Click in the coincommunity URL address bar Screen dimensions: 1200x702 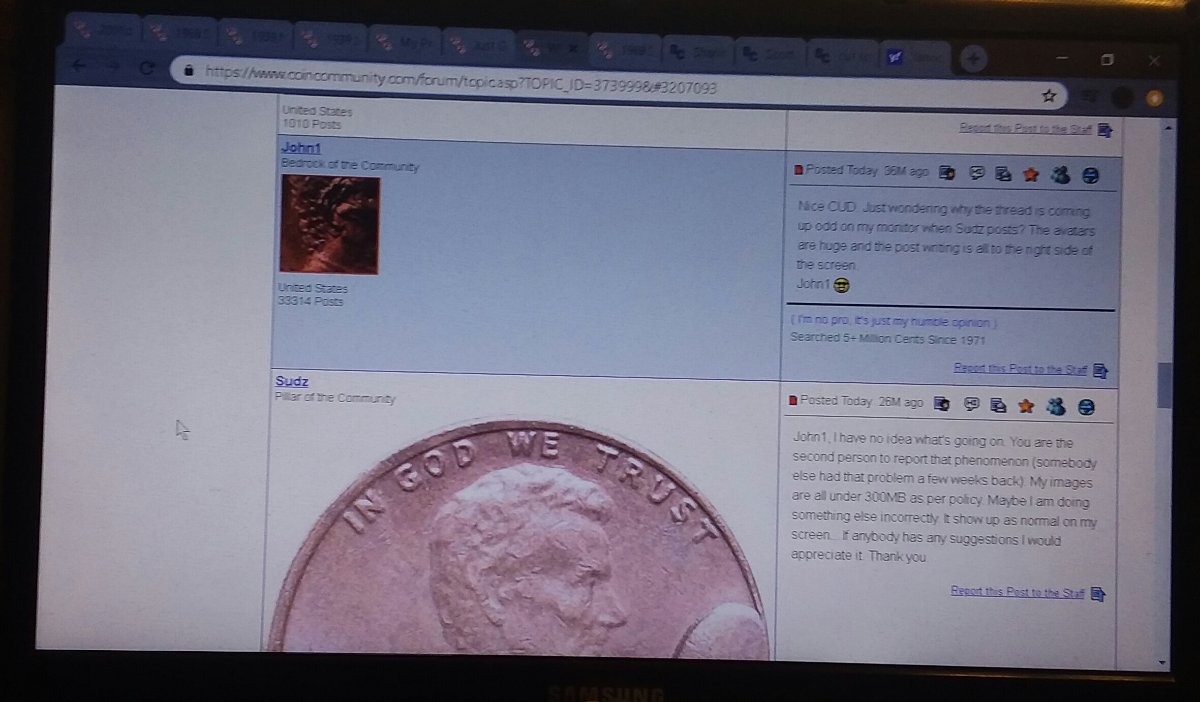coord(617,83)
